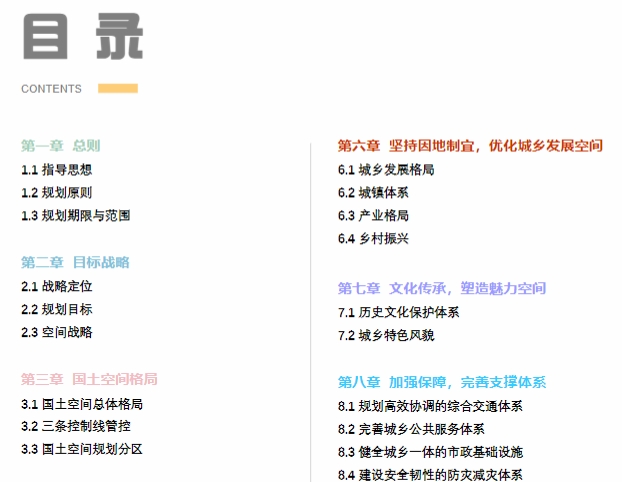The height and width of the screenshot is (482, 622).
Task: Select entry 2.2 规划目标
Action: pos(57,309)
